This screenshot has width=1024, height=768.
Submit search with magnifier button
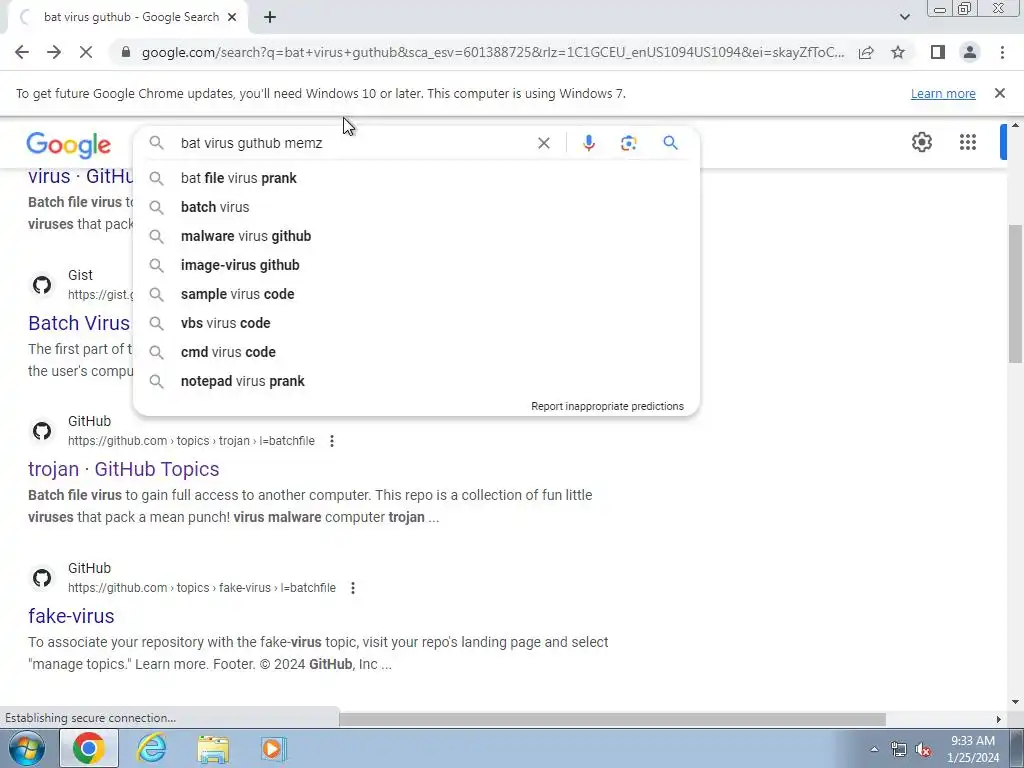pos(670,143)
